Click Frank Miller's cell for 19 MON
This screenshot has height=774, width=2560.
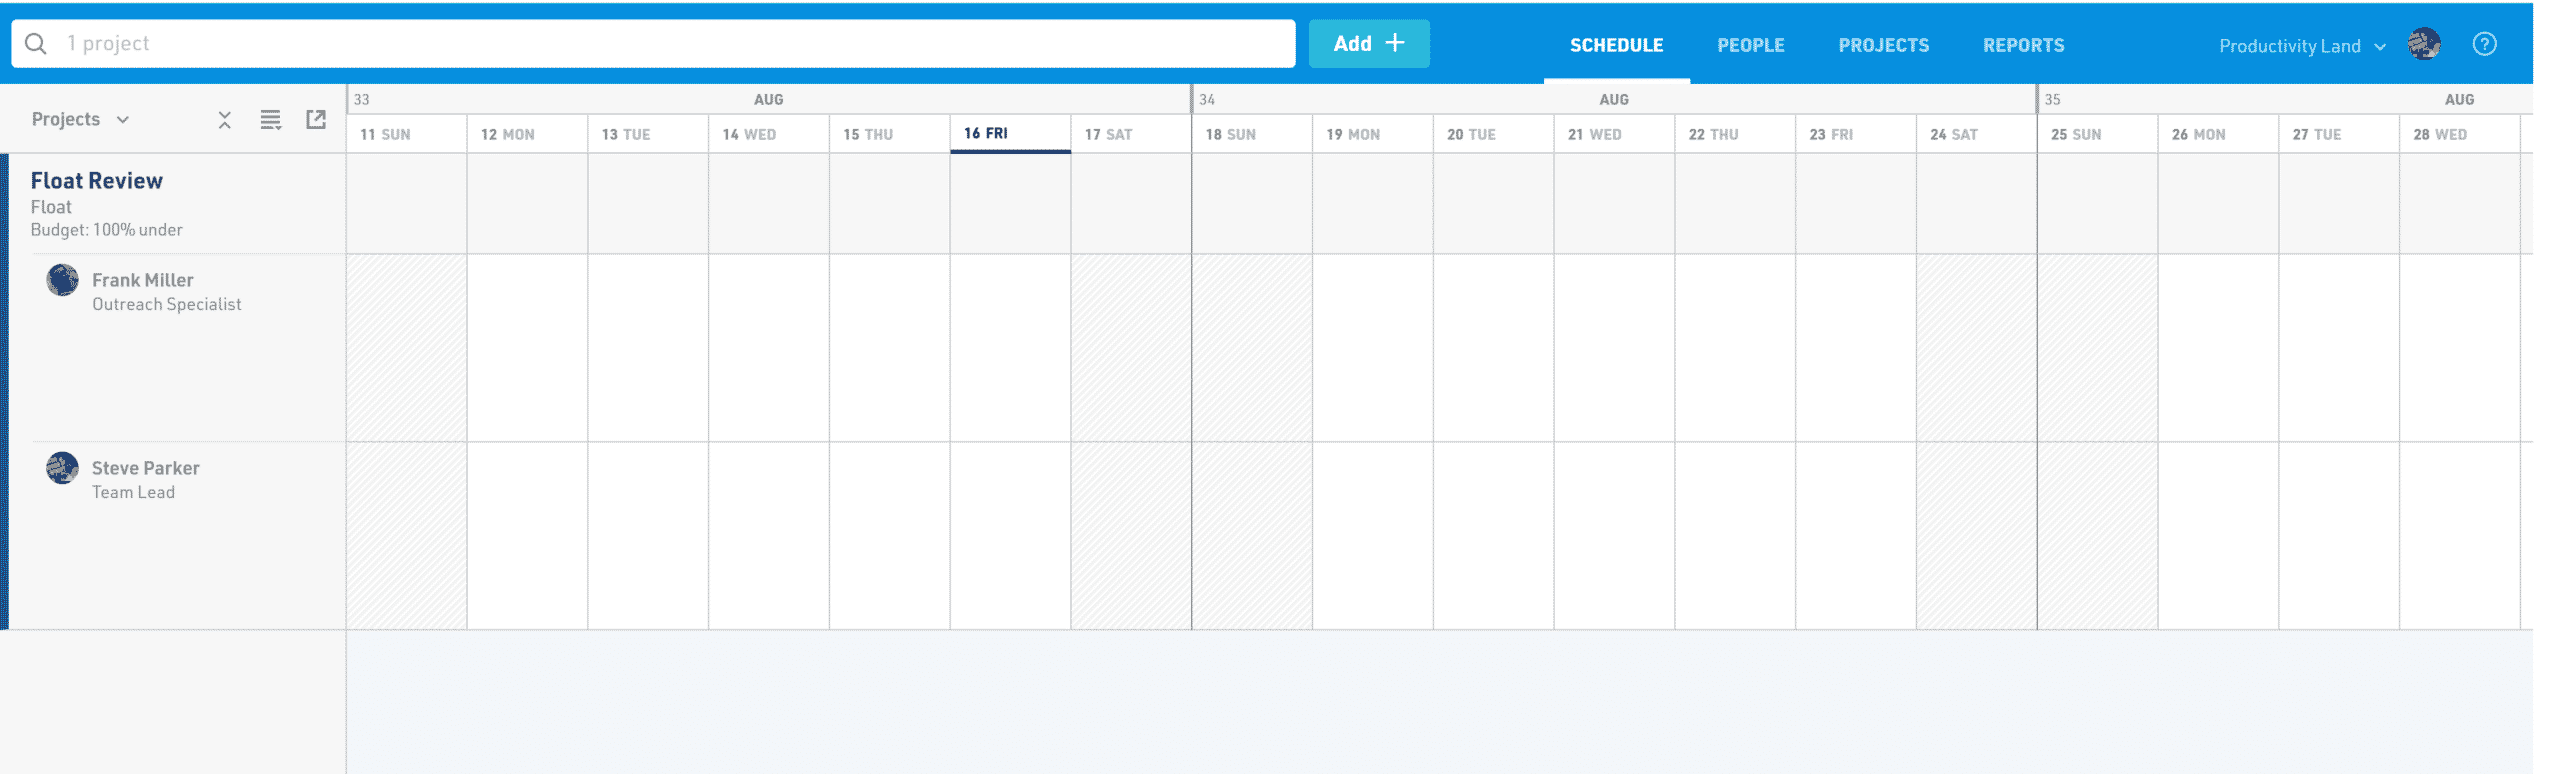click(1372, 348)
